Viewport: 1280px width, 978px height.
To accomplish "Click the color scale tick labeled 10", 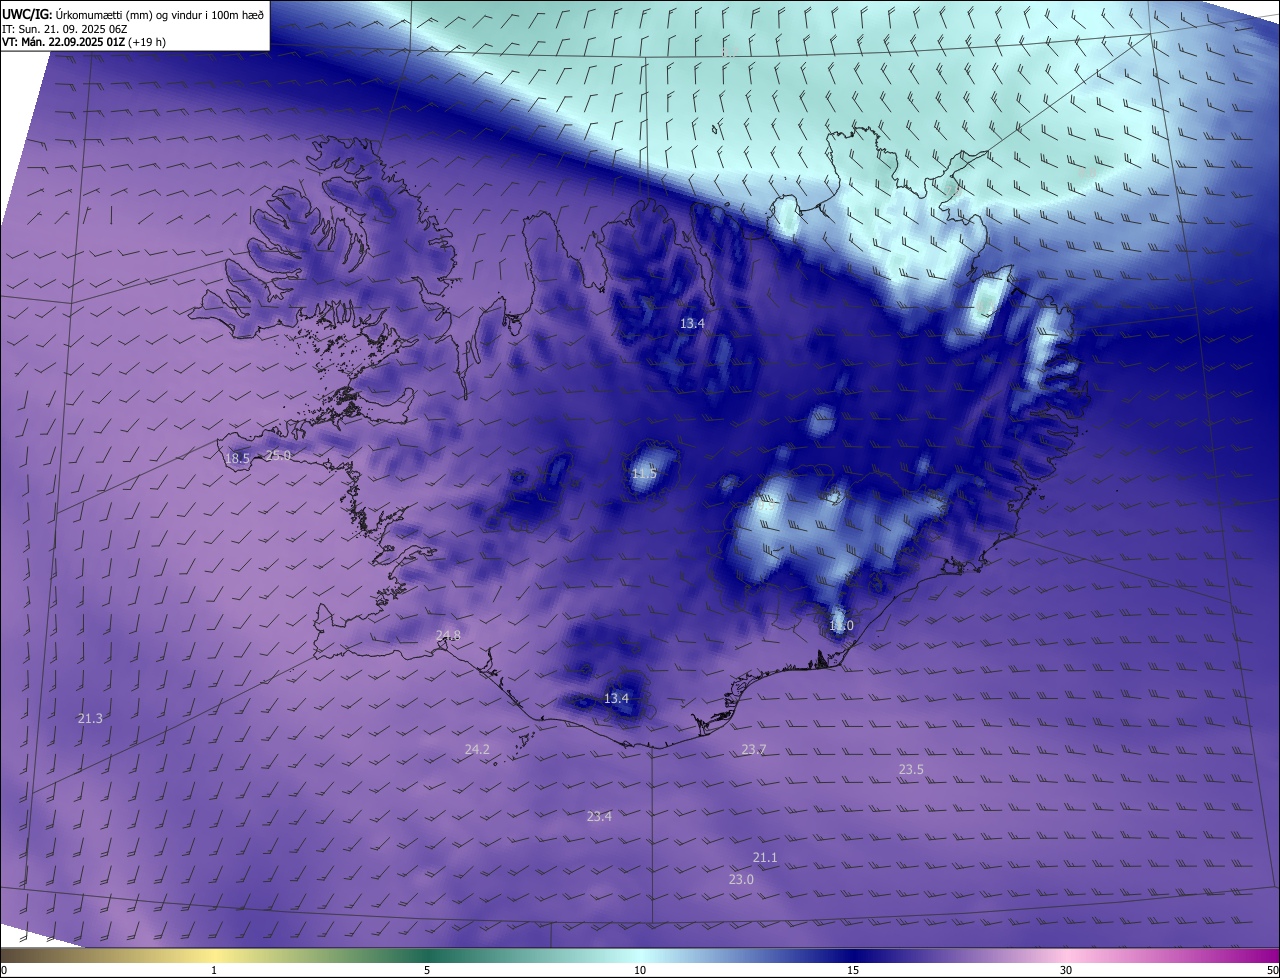I will click(x=640, y=970).
